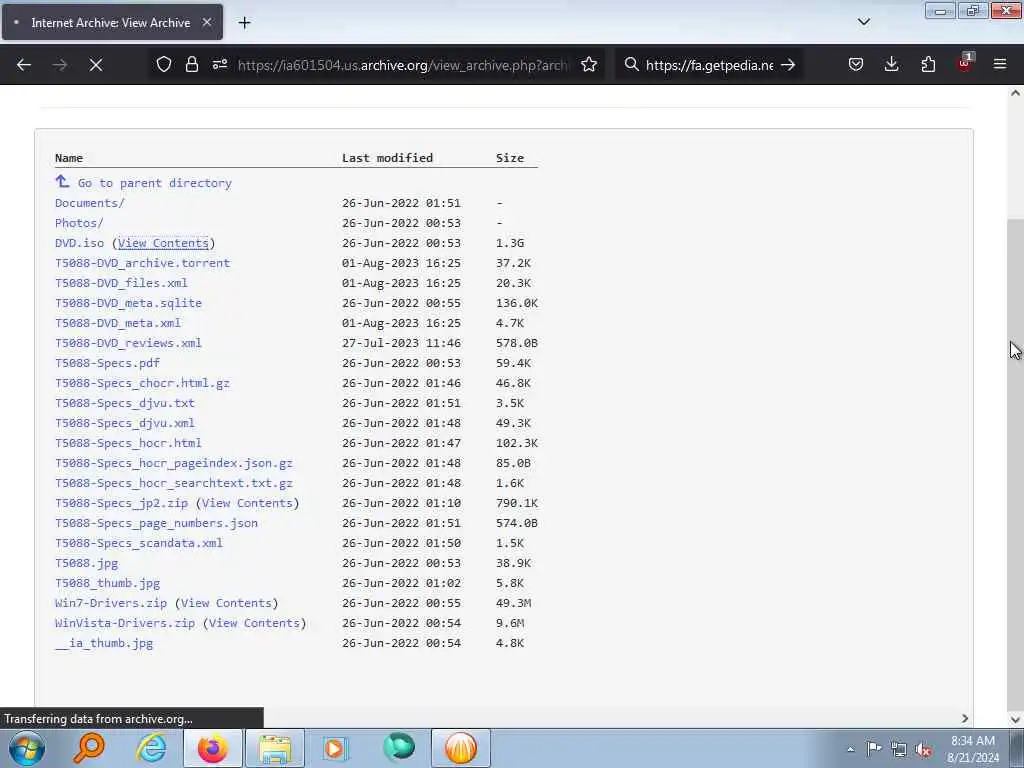Open T5088-DVD_meta.xml
The image size is (1024, 768).
coord(118,323)
